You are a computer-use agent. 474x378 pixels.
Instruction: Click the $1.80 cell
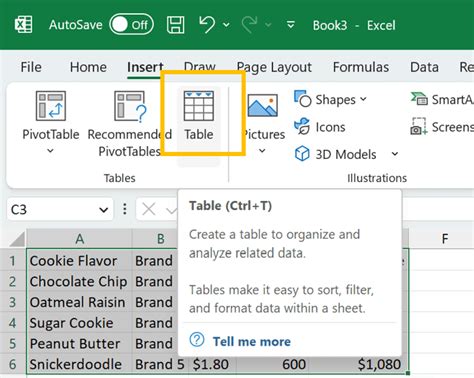(x=212, y=364)
